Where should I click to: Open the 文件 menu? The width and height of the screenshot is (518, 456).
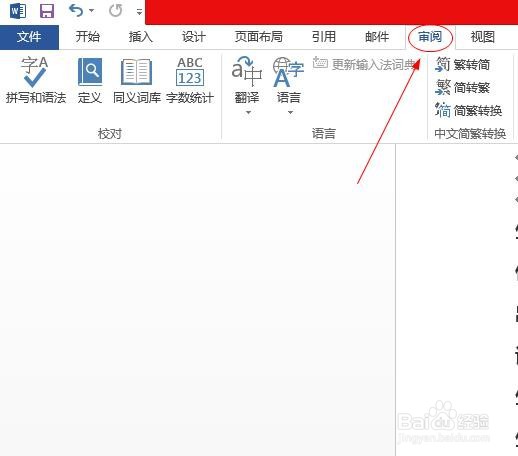point(29,37)
